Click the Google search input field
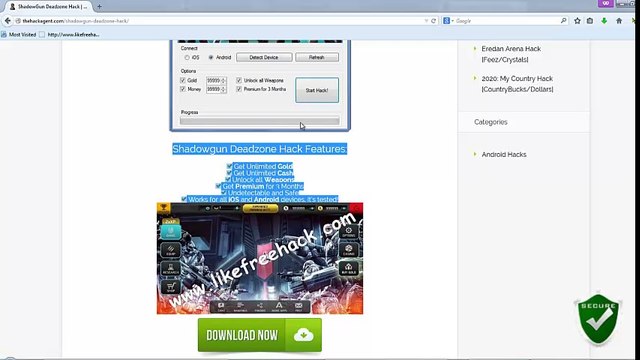The width and height of the screenshot is (640, 360). tap(506, 20)
